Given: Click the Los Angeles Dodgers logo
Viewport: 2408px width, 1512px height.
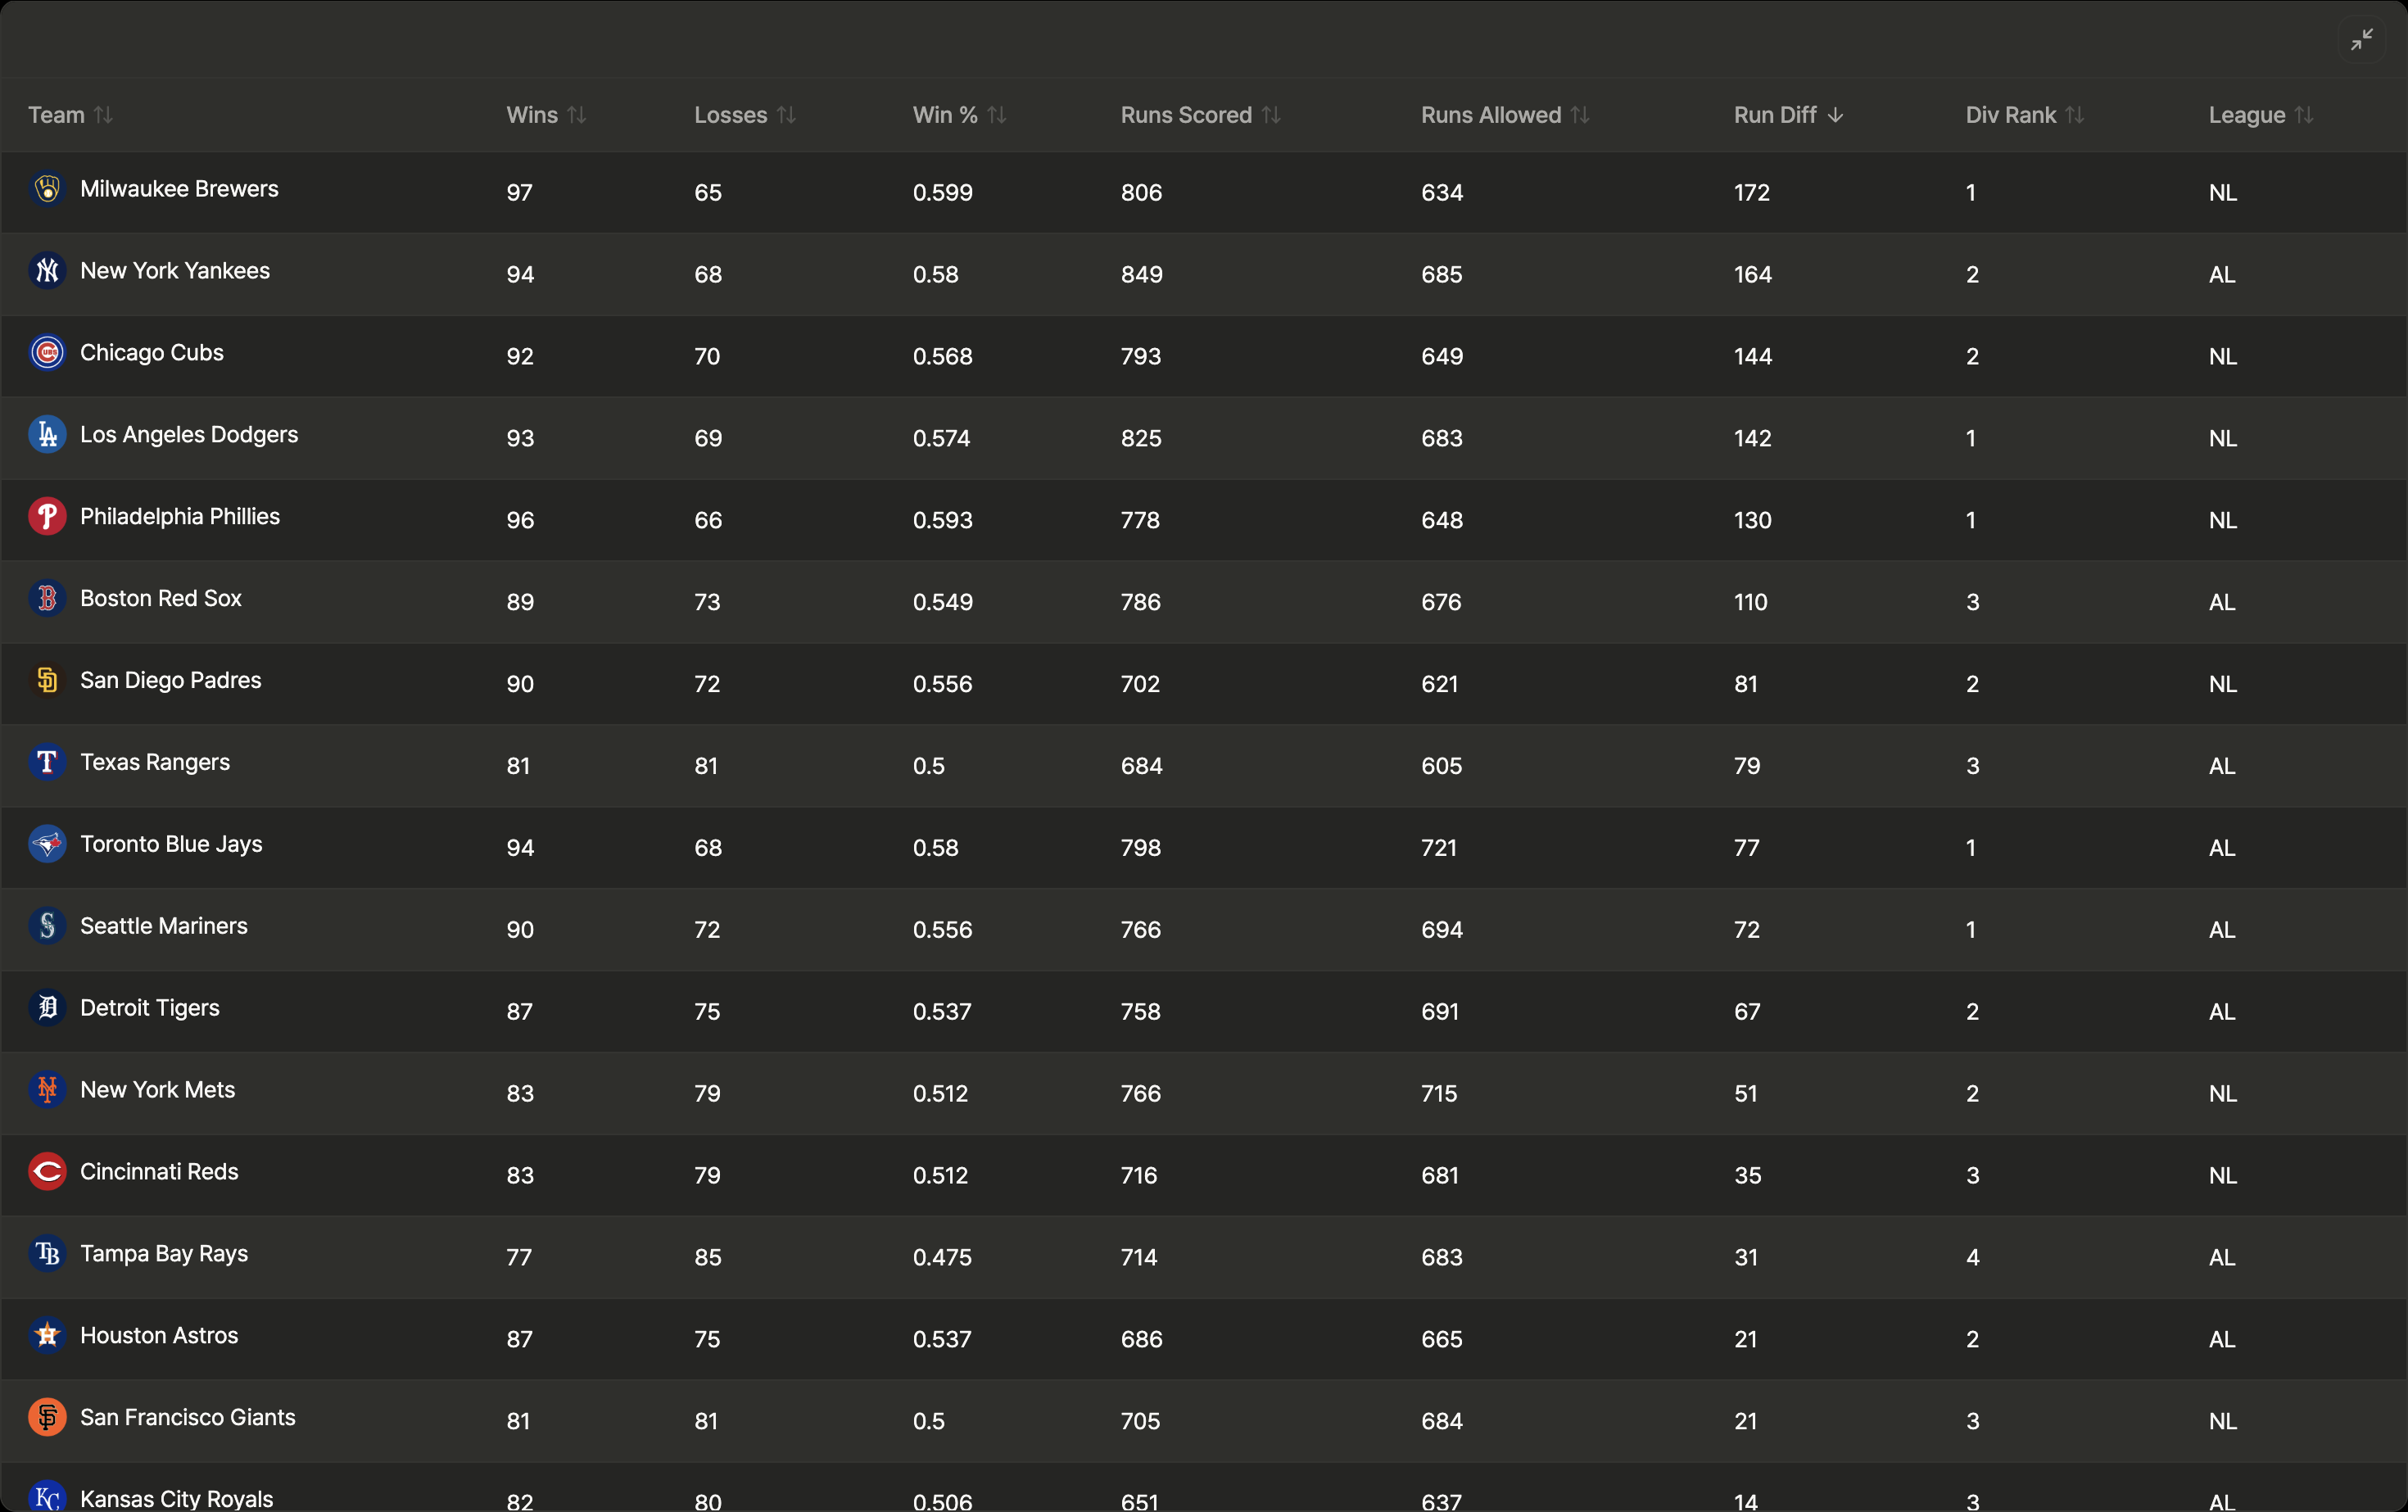Looking at the screenshot, I should click(x=47, y=435).
